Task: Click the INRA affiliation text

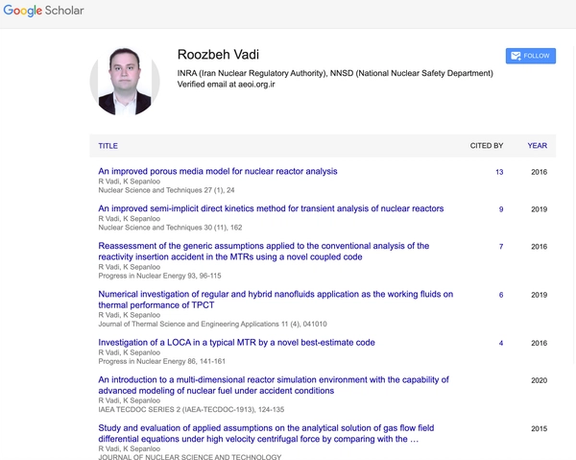Action: pos(335,73)
